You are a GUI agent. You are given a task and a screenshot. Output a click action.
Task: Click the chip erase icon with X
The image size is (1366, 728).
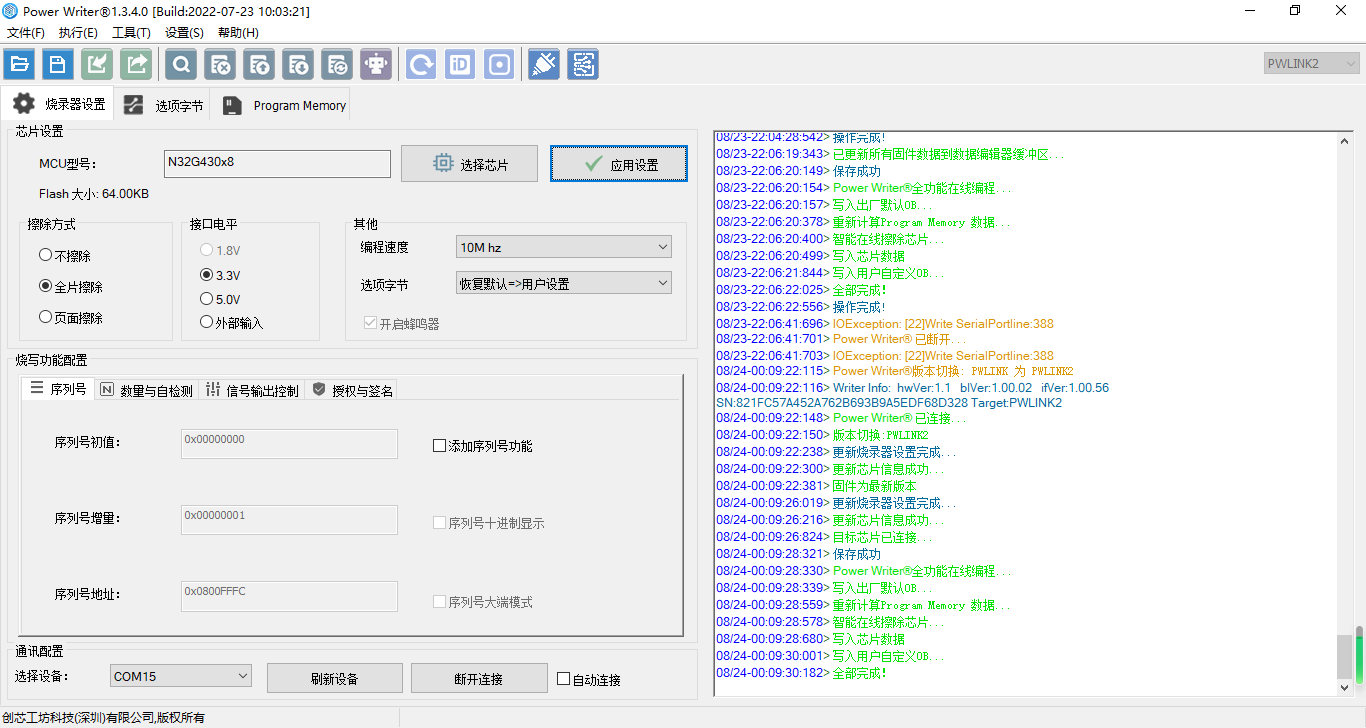(220, 65)
